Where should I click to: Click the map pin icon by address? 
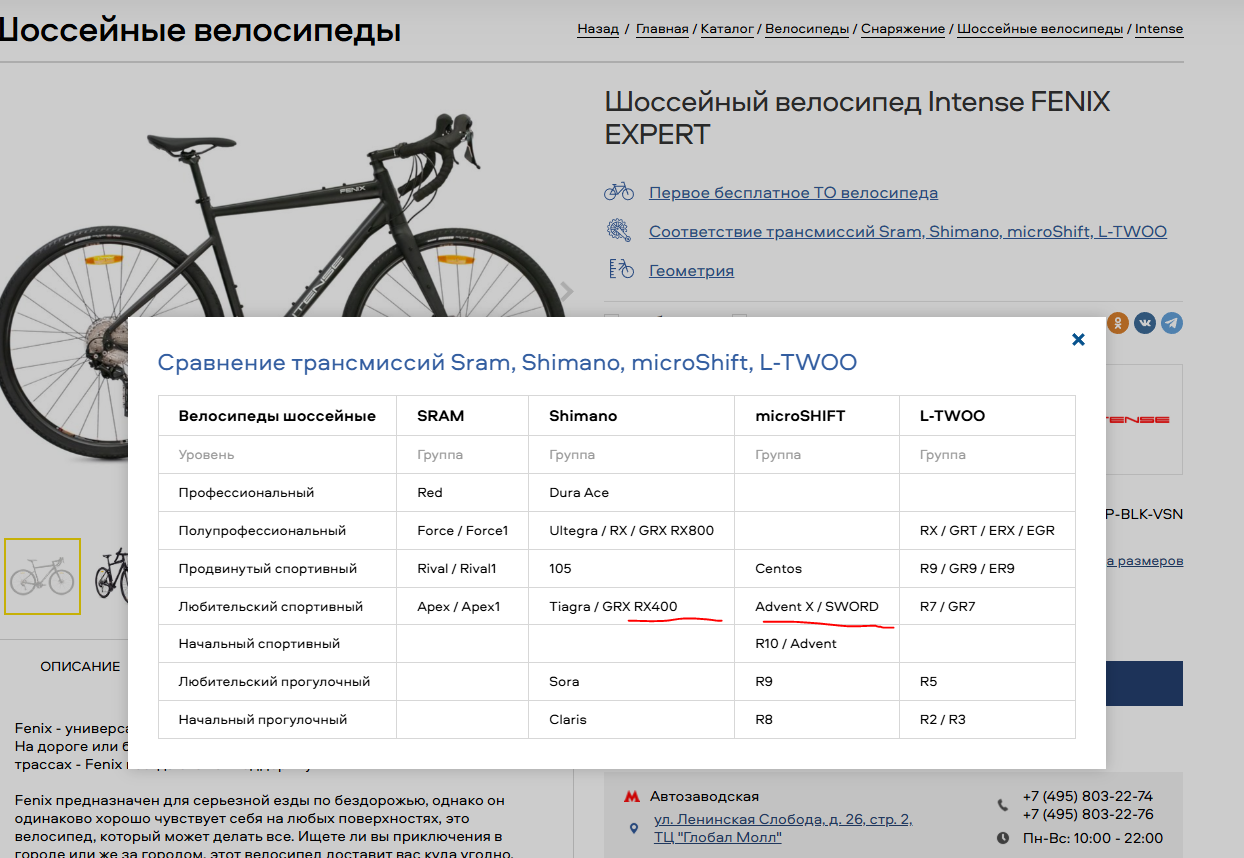pos(632,828)
